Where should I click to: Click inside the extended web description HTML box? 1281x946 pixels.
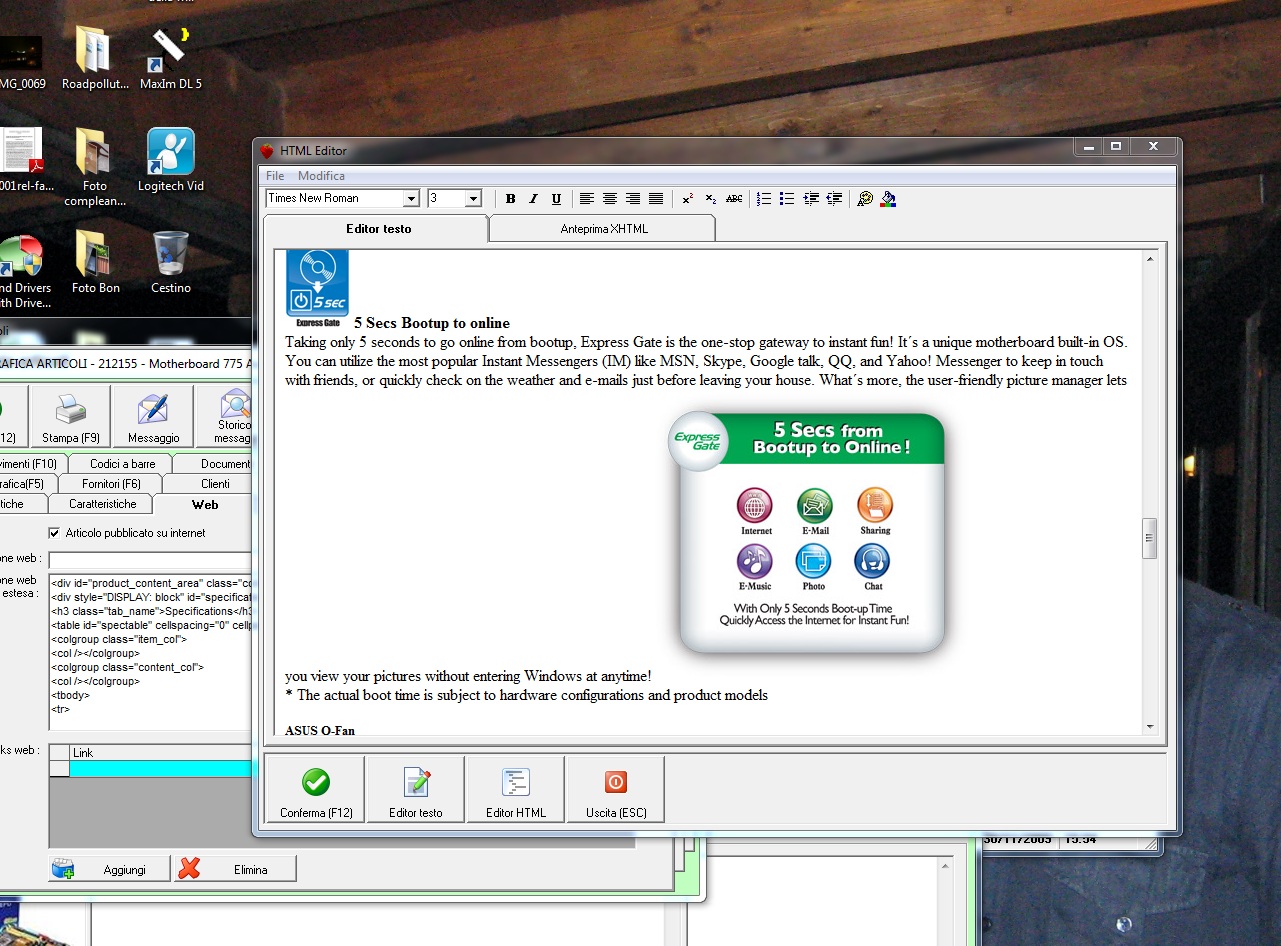(150, 653)
